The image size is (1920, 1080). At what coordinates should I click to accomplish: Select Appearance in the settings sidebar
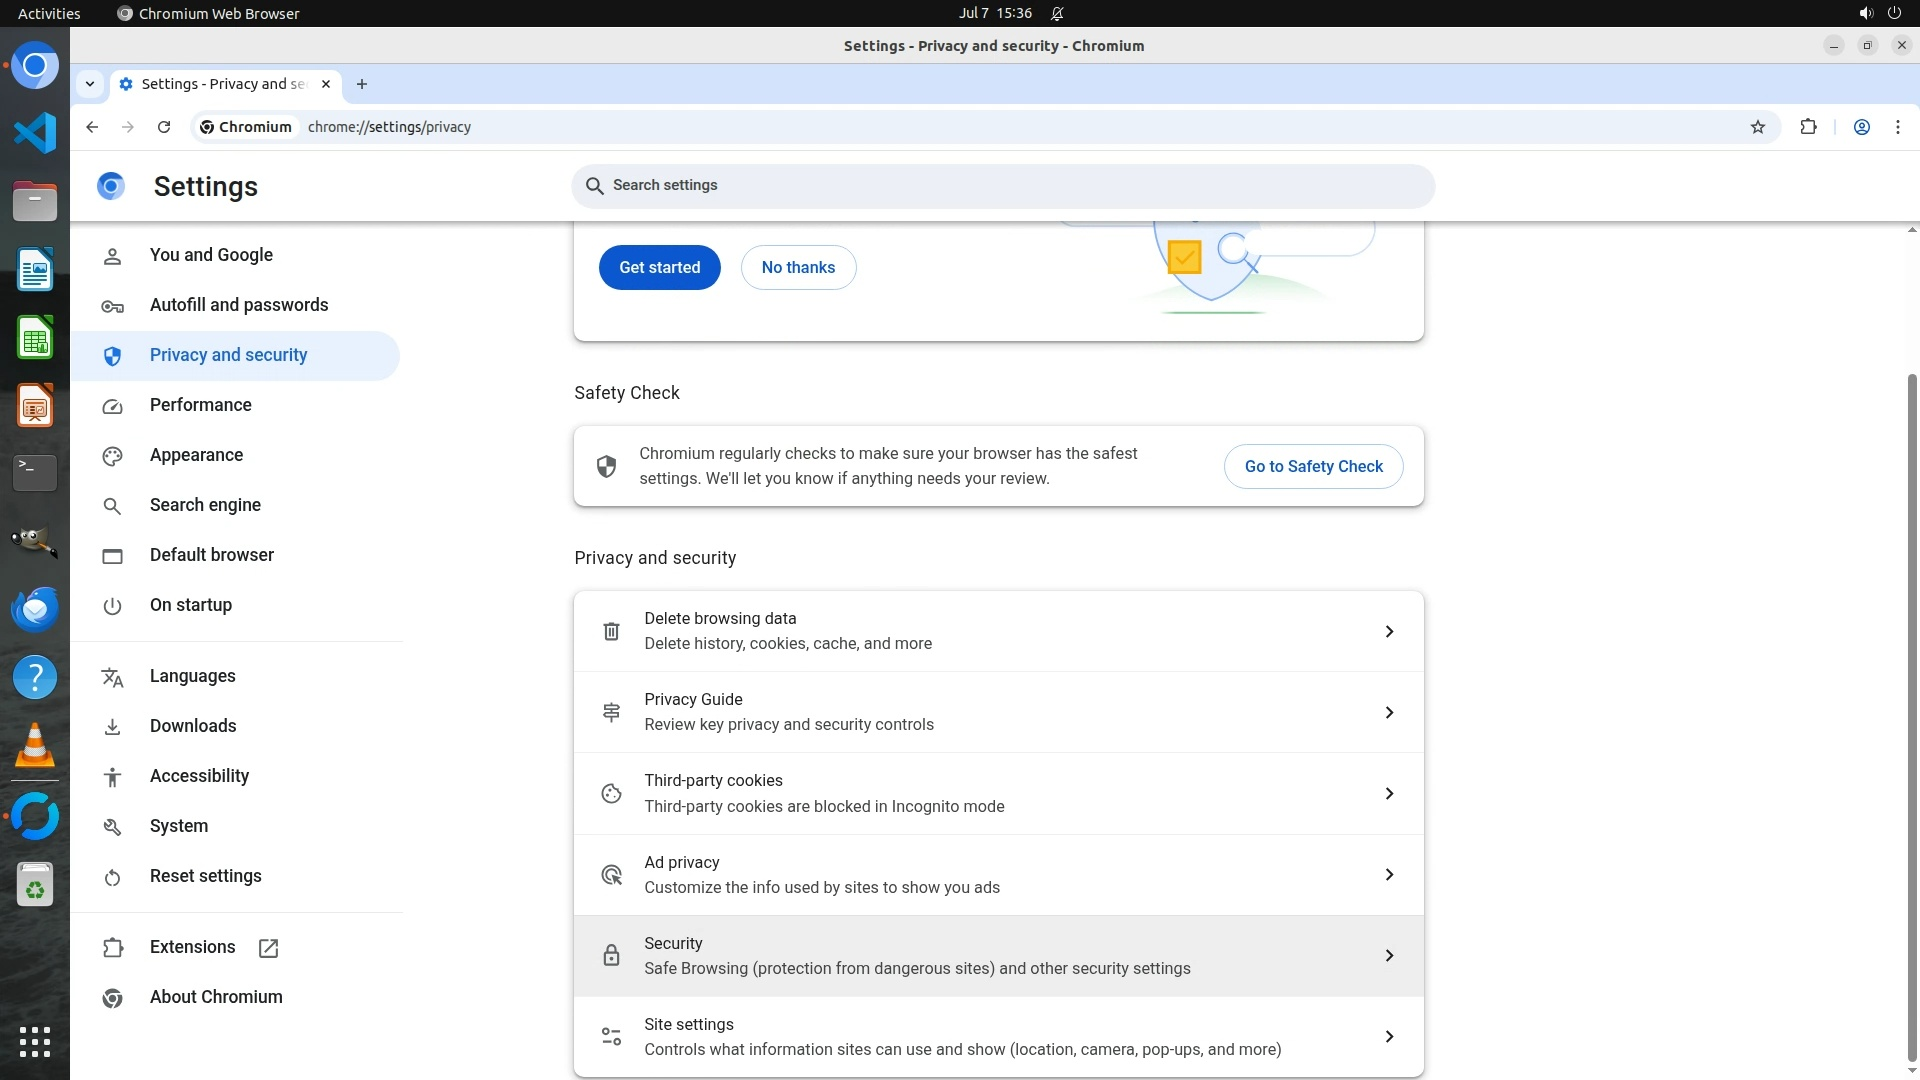[196, 455]
